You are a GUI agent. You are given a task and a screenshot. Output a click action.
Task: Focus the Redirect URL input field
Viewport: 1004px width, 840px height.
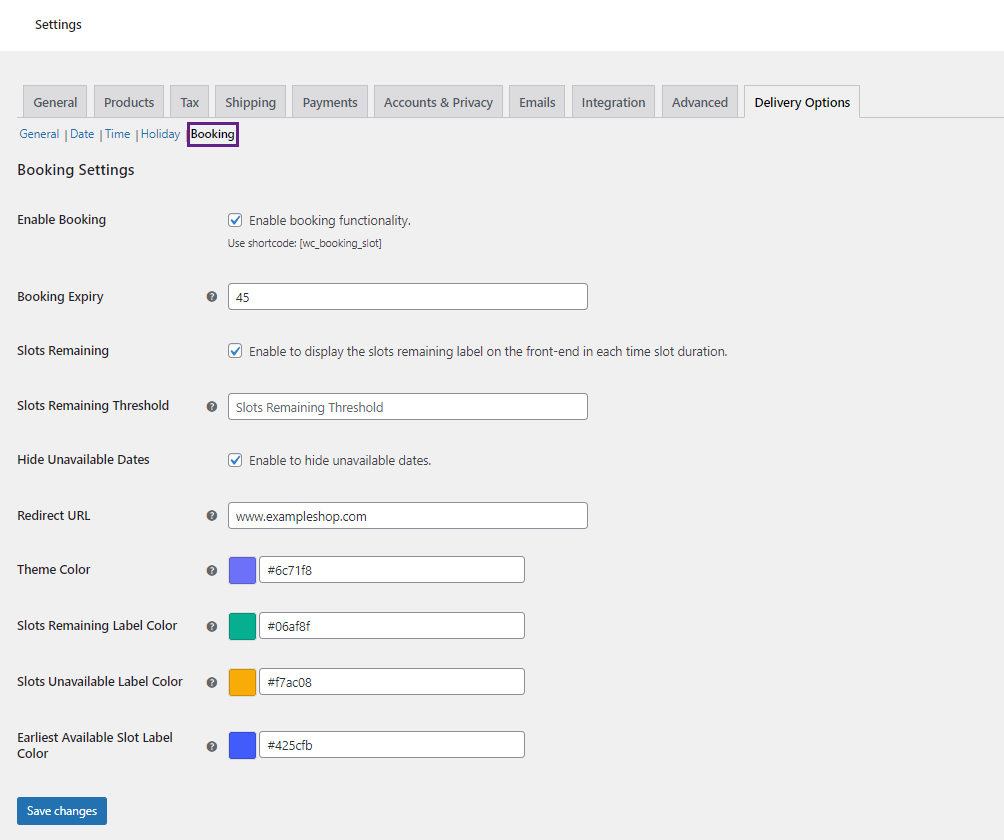408,515
